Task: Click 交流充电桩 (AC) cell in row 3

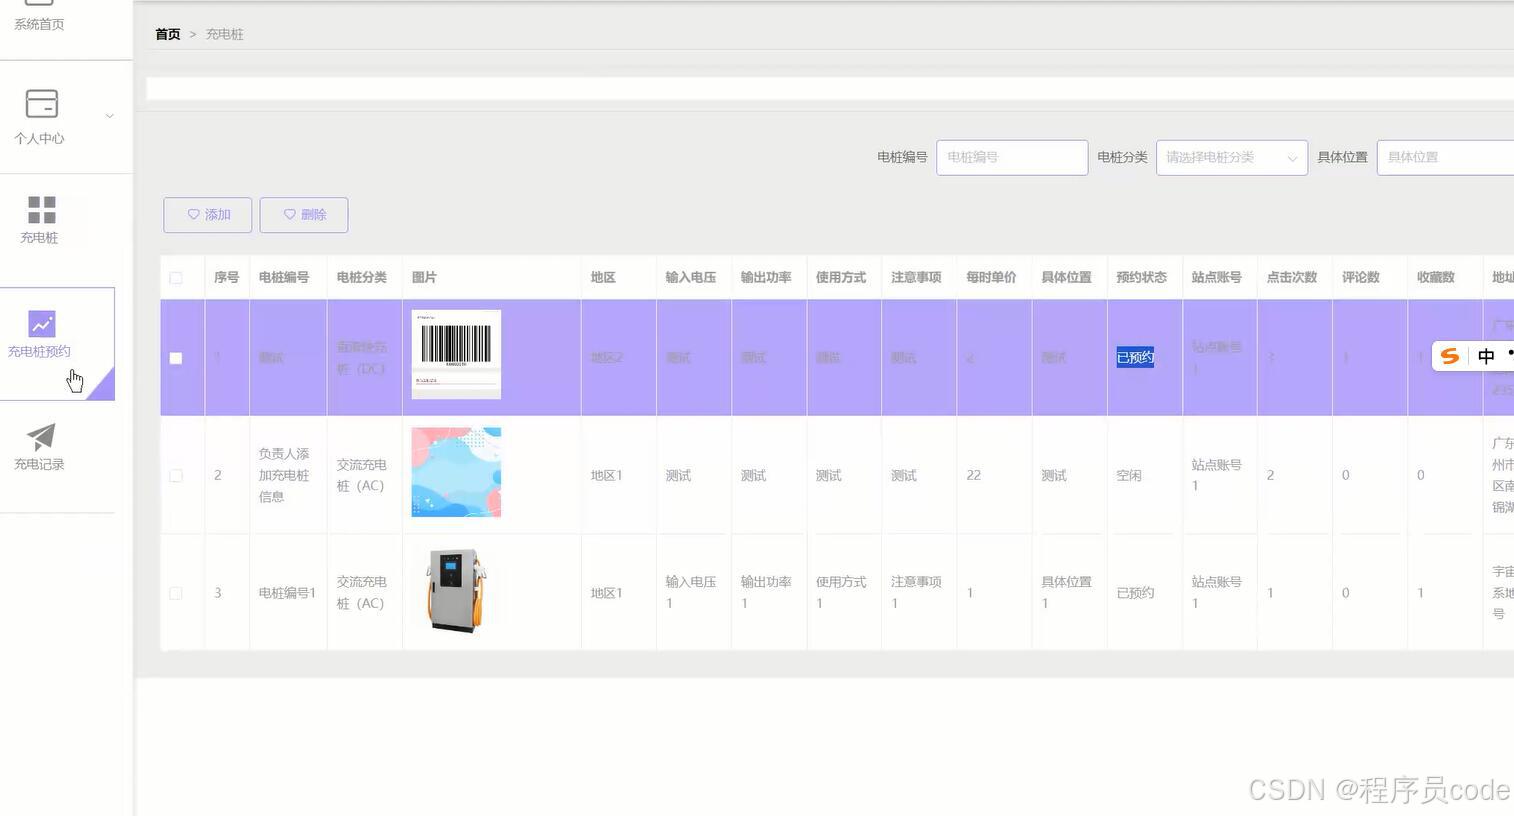Action: [x=361, y=593]
